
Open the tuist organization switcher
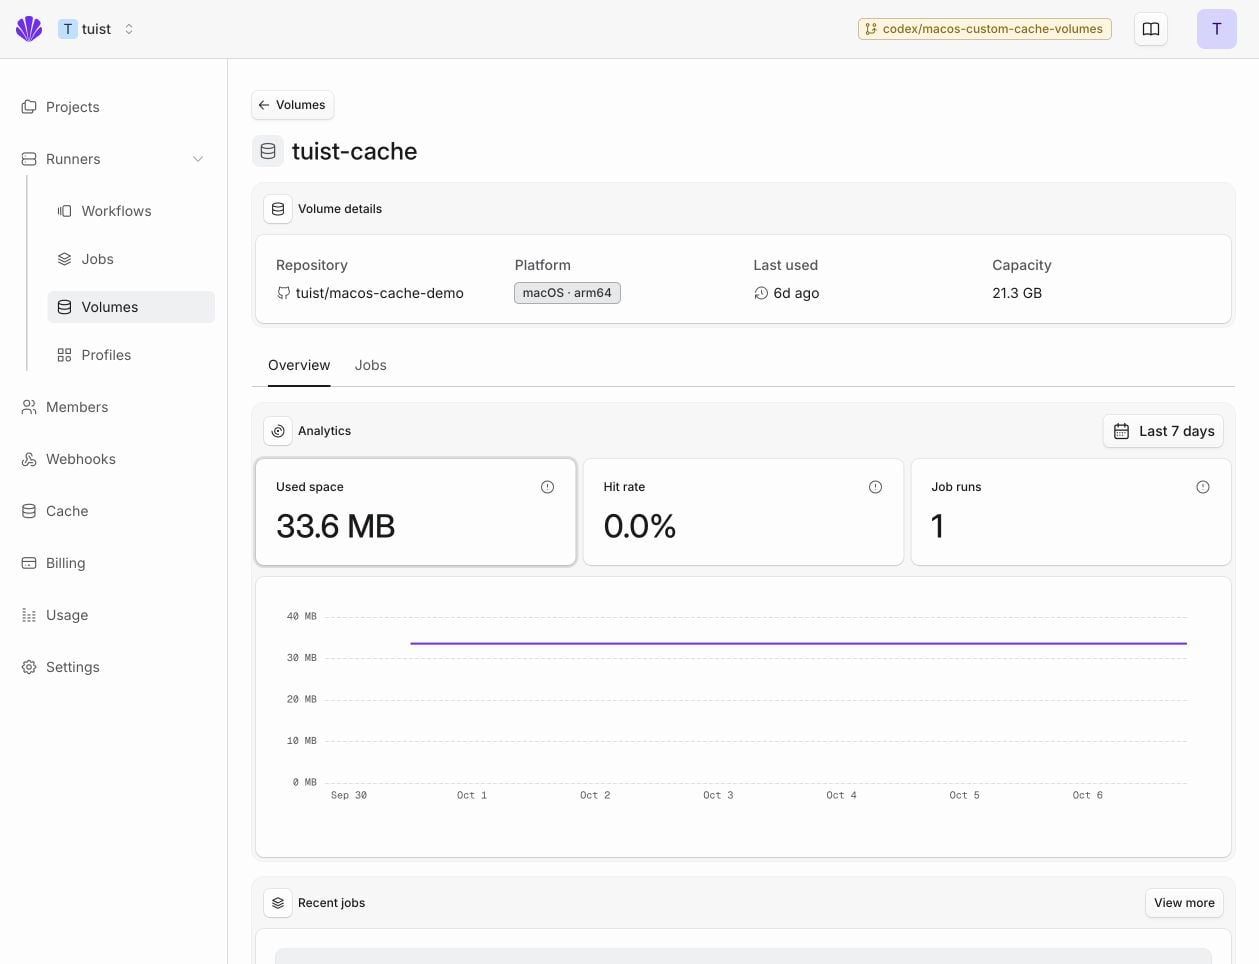[96, 29]
